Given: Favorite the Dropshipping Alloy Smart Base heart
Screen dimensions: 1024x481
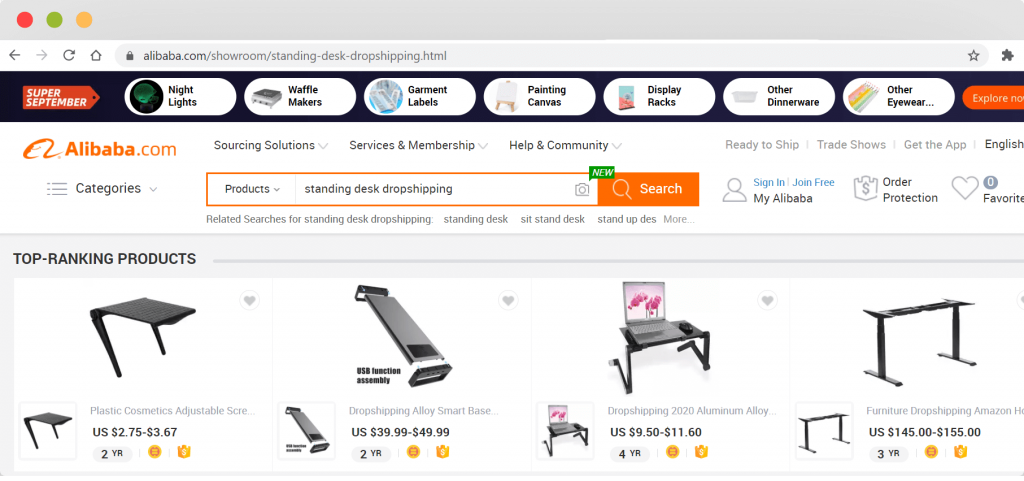Looking at the screenshot, I should 508,300.
